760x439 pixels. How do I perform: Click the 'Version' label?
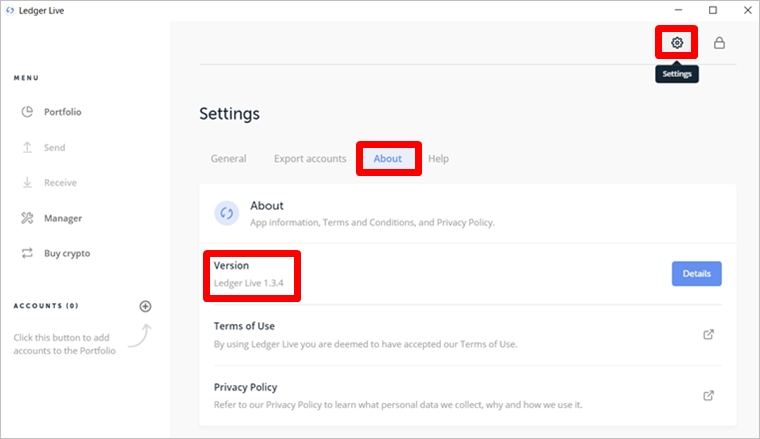[231, 266]
